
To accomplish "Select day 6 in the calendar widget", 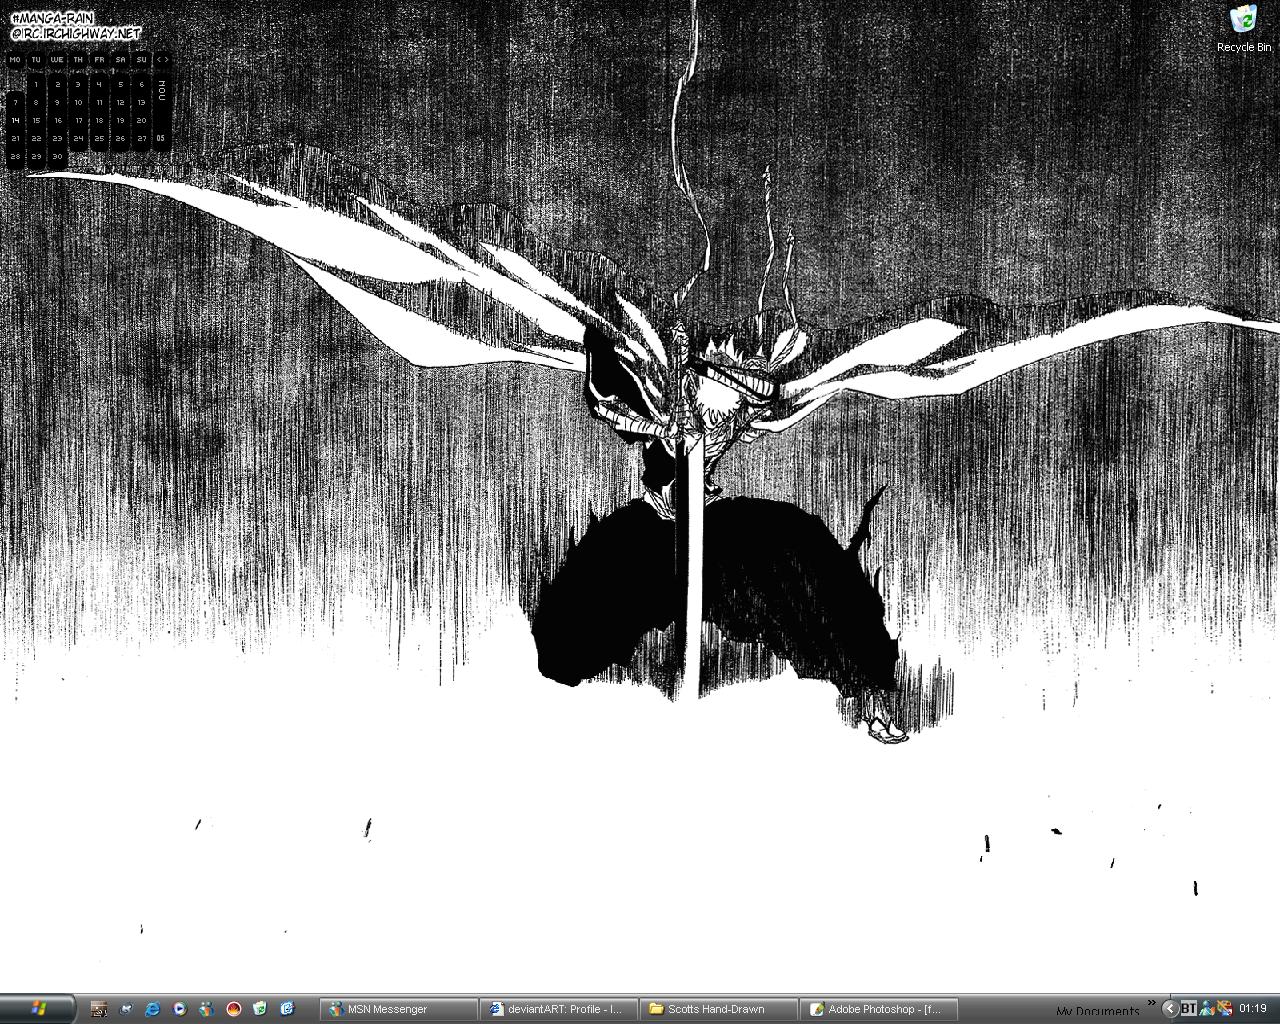I will [141, 84].
